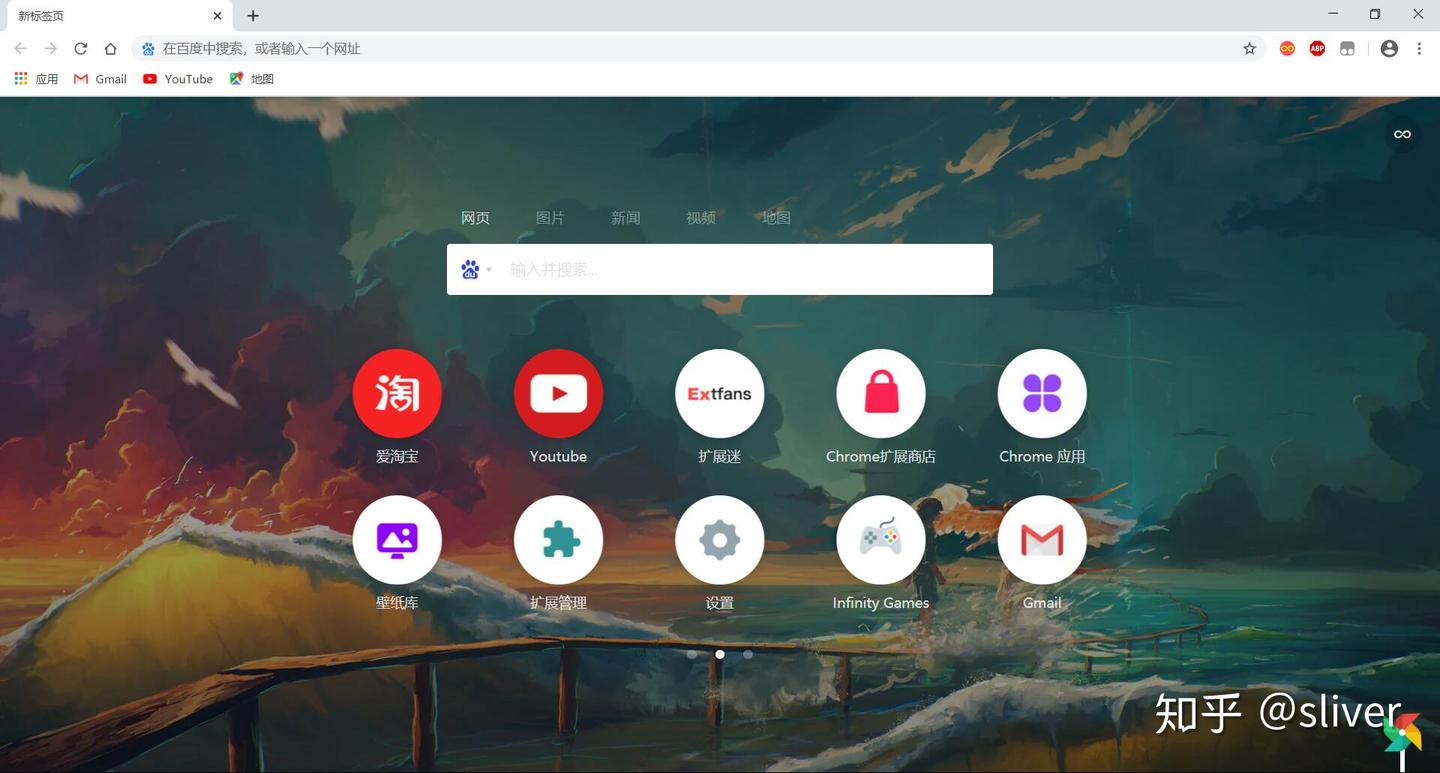Viewport: 1440px width, 773px height.
Task: Open the Infinity extension toolbar icon
Action: 1287,48
